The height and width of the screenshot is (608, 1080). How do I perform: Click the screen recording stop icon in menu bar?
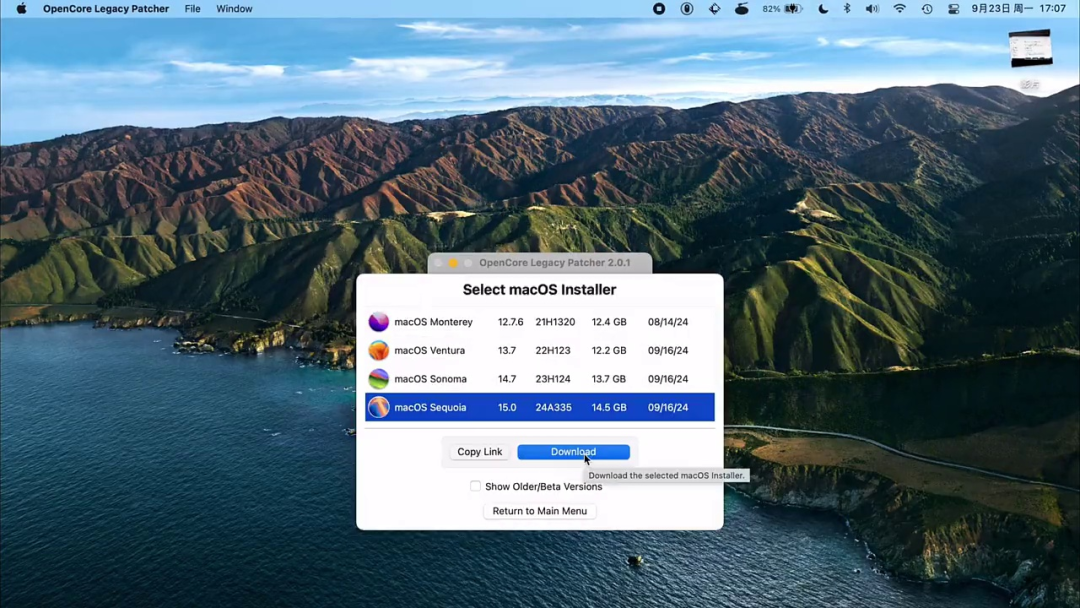click(658, 9)
